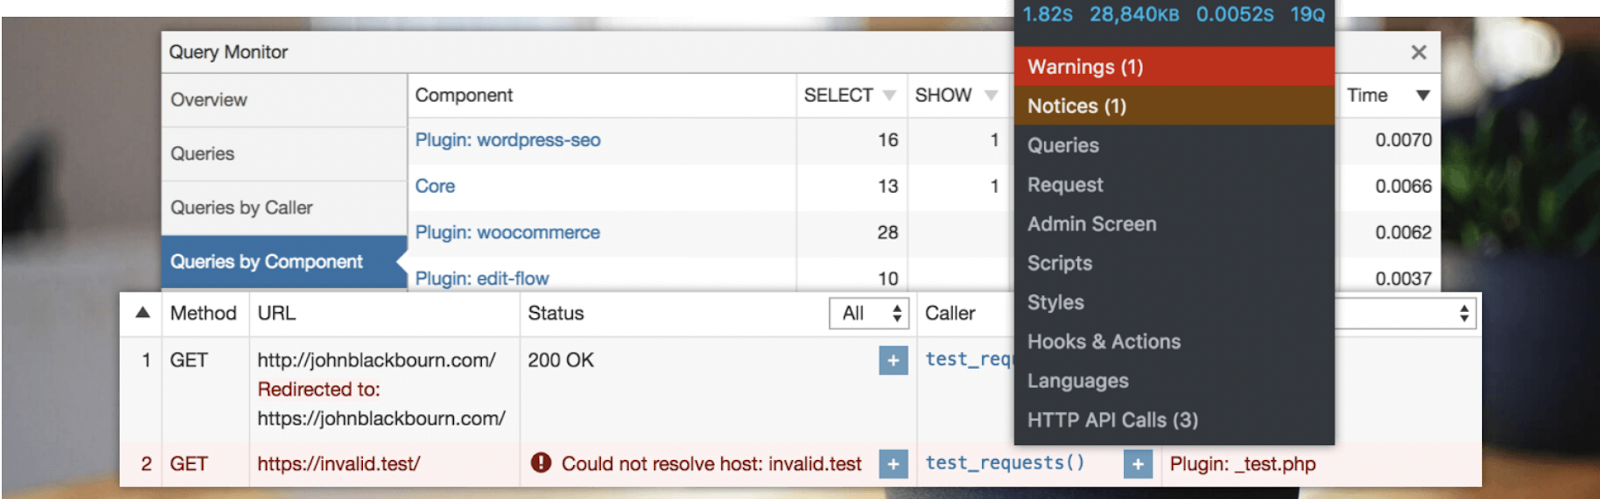Screen dimensions: 1600x499
Task: Switch to the Overview tab
Action: [209, 100]
